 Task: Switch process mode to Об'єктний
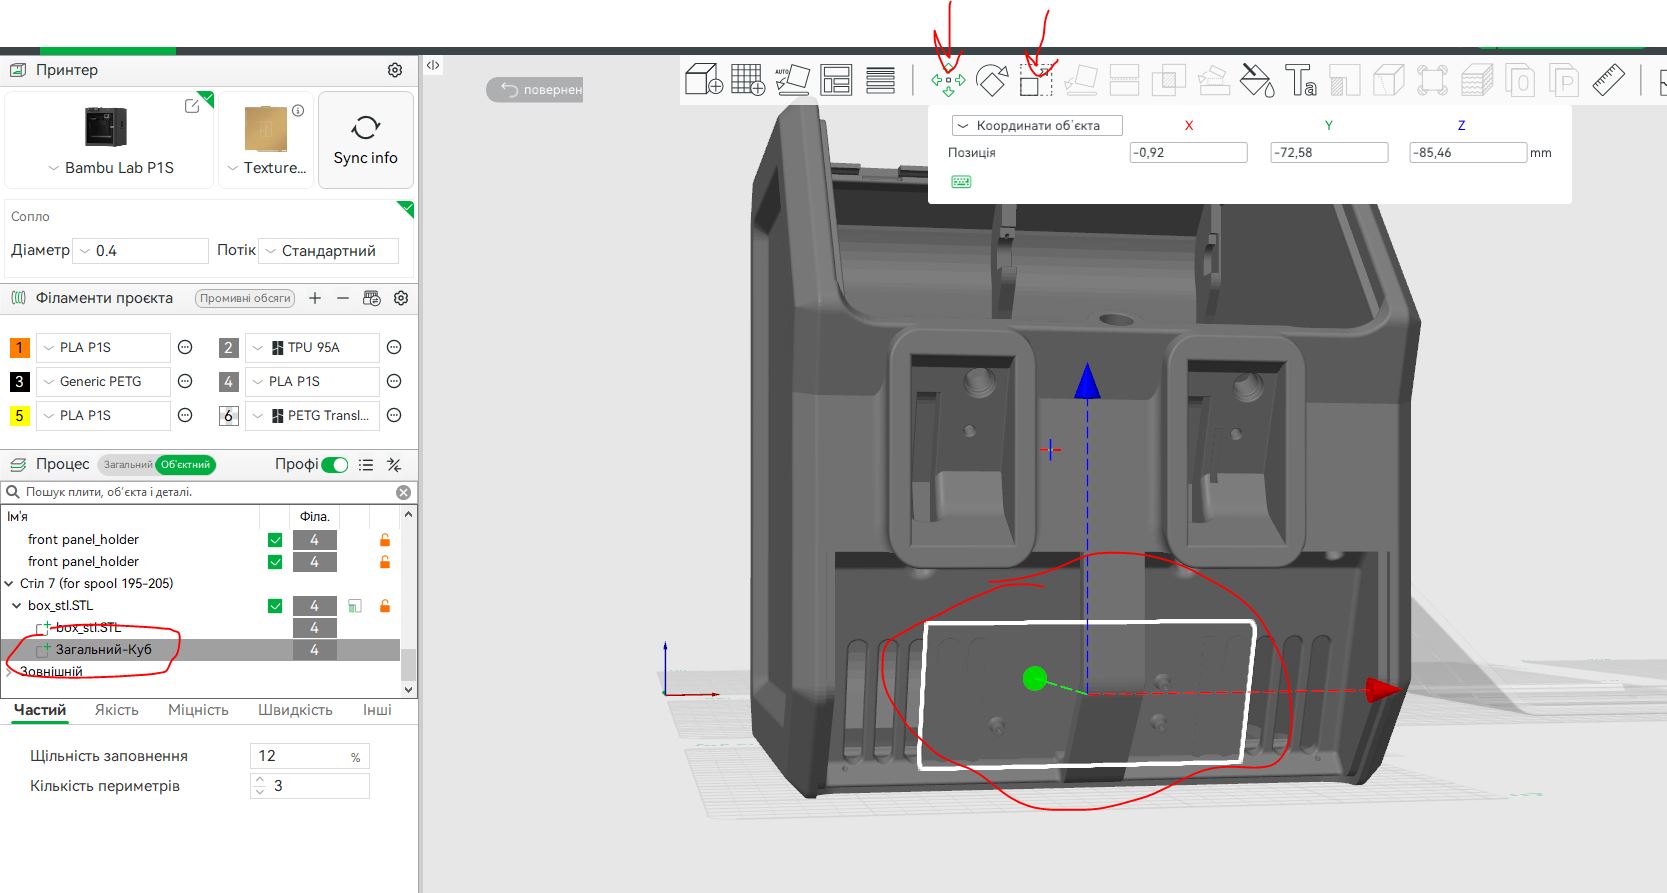(x=186, y=465)
